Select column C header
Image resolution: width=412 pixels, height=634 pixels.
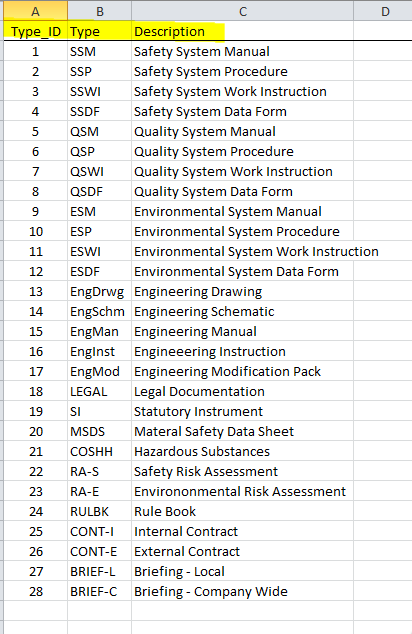click(x=243, y=11)
